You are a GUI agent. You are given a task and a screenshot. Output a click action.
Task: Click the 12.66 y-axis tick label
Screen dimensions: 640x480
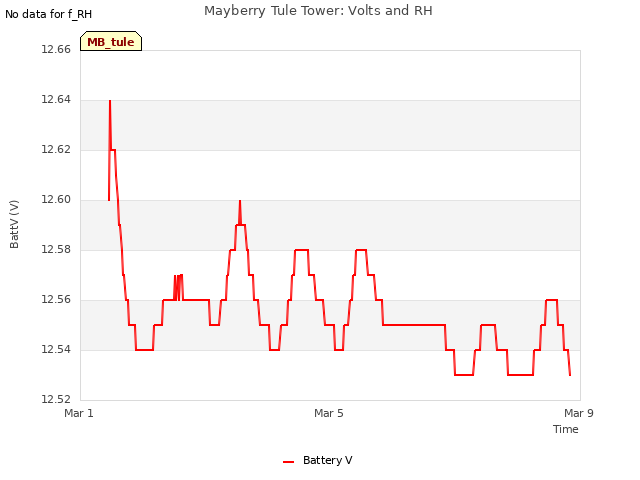[56, 49]
